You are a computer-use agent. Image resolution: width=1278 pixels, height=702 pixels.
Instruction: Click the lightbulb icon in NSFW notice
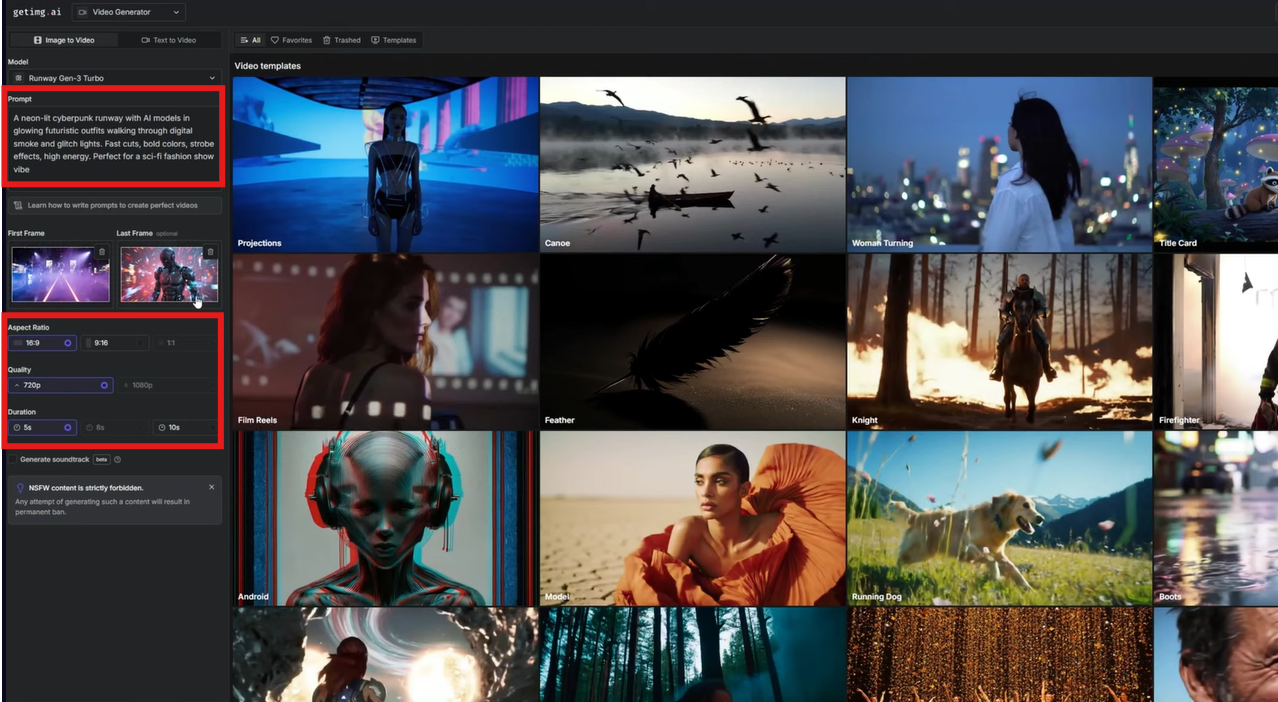point(20,488)
